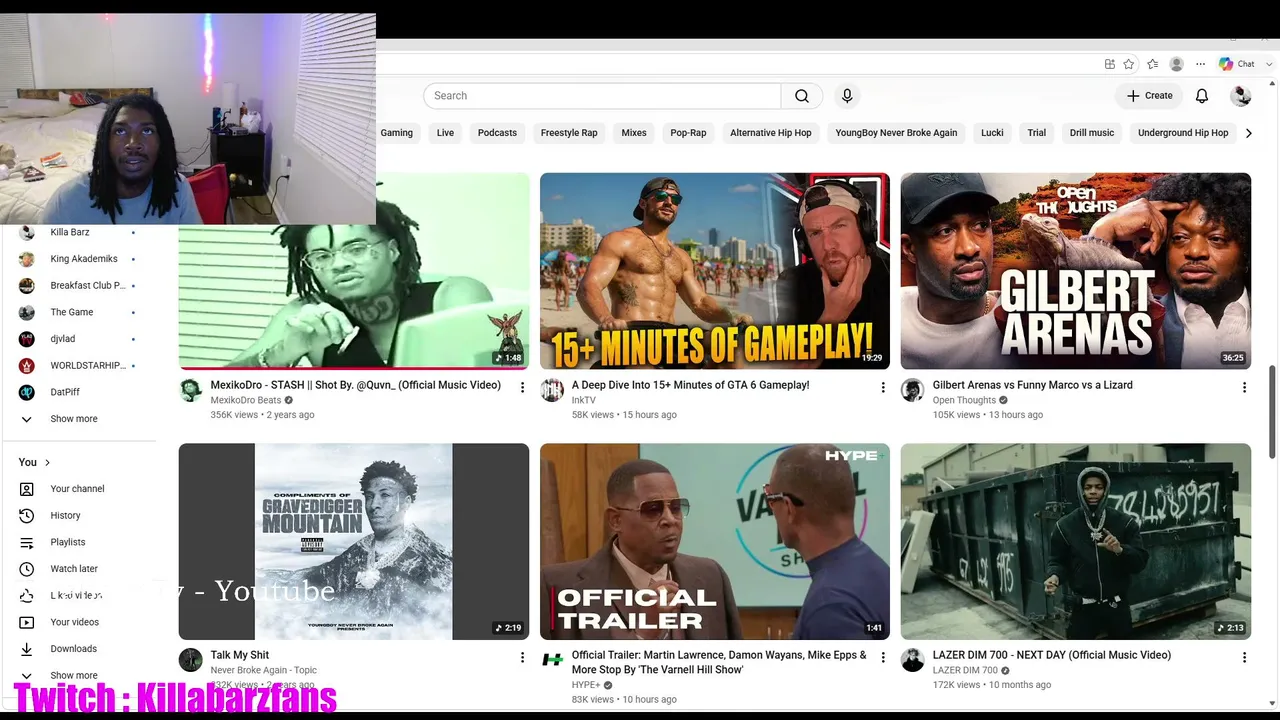Select the Mixes category chip

coord(634,133)
